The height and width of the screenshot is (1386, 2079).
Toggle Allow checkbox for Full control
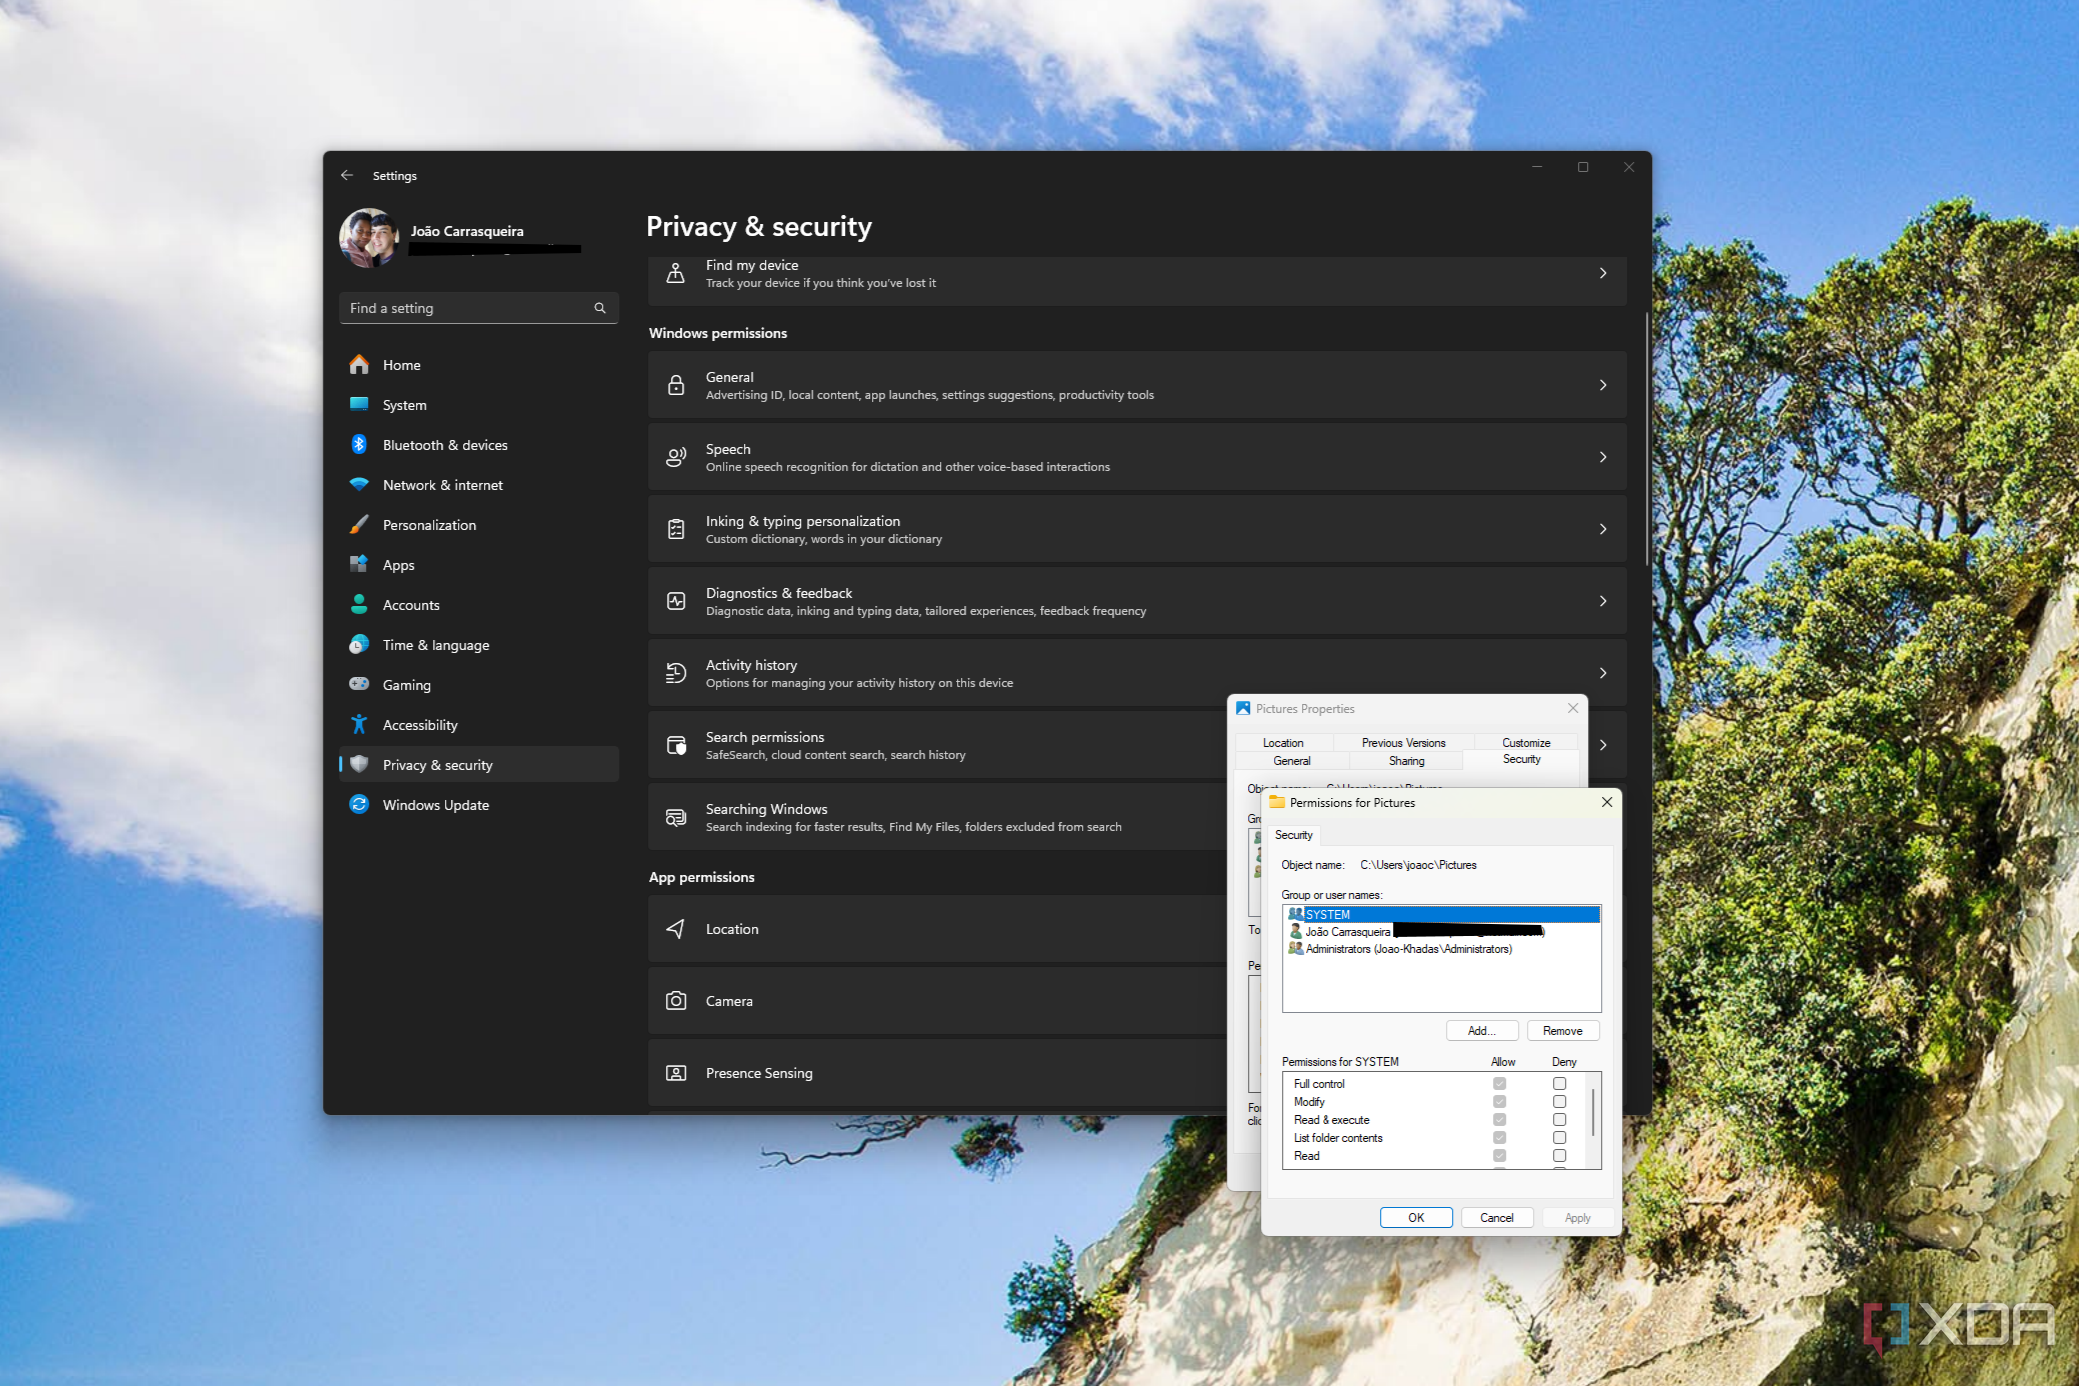coord(1499,1084)
